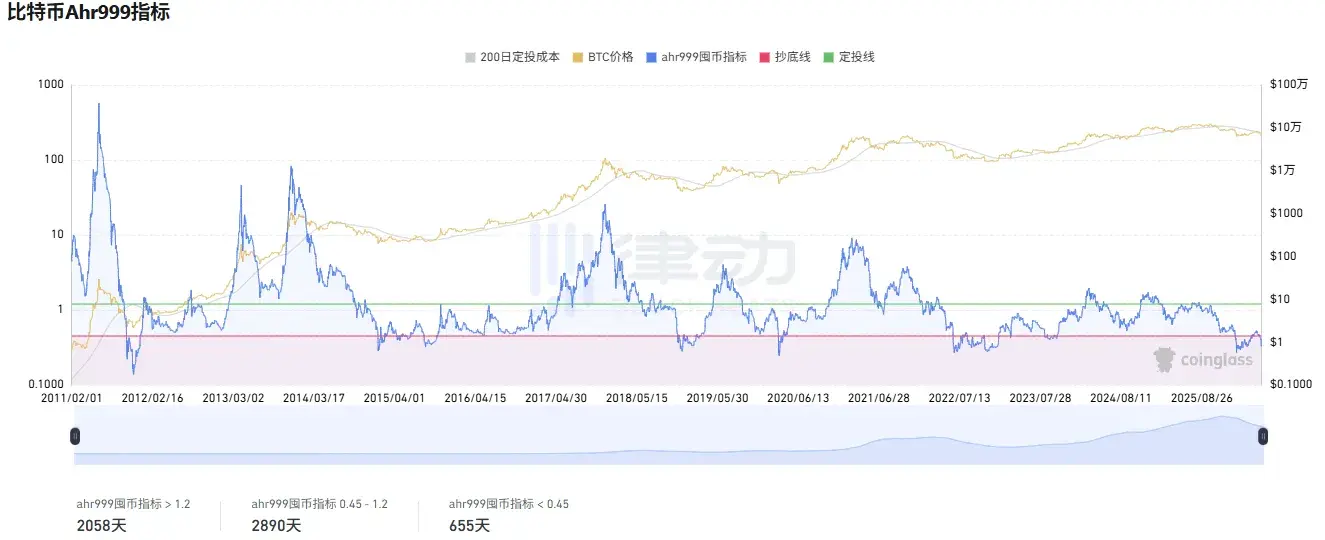This screenshot has height=540, width=1325.
Task: Click the 655天 statistic value
Action: pyautogui.click(x=470, y=525)
